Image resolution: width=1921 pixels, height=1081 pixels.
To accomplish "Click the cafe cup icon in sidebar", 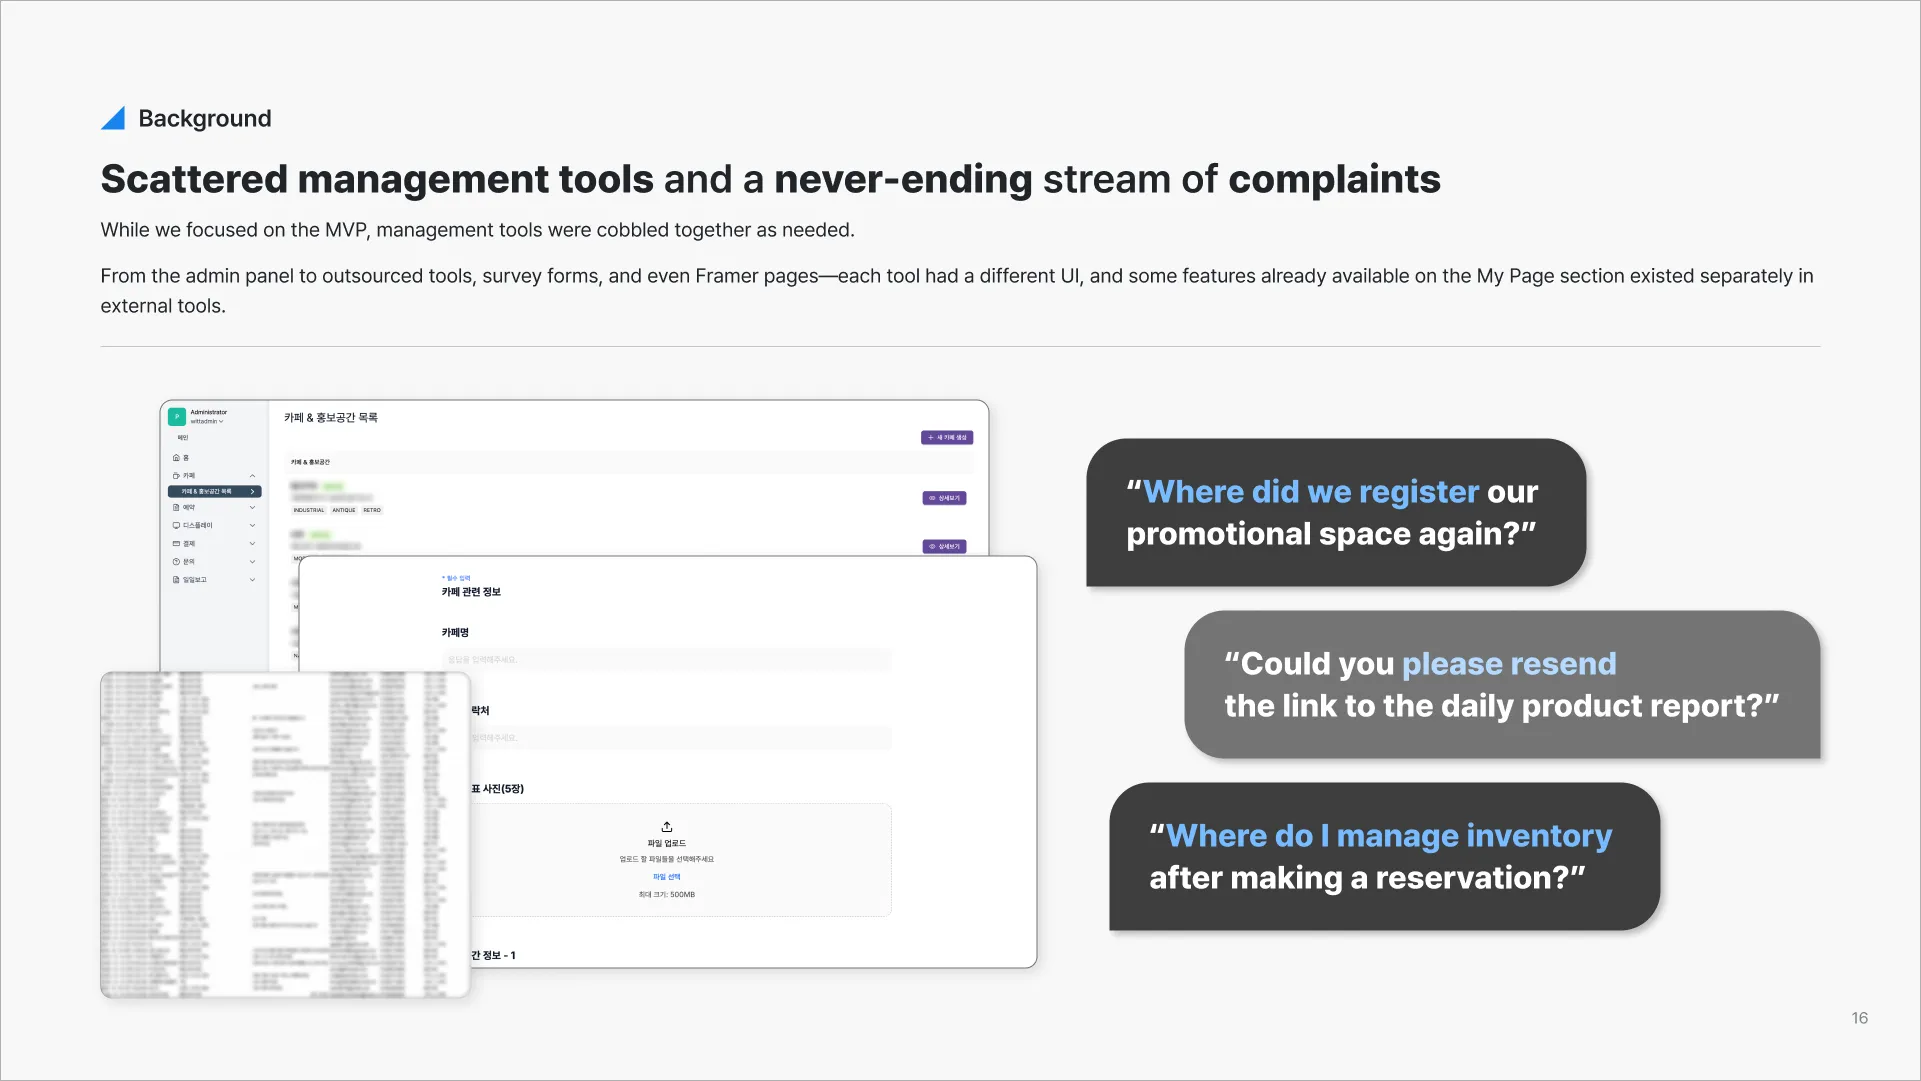I will 176,476.
